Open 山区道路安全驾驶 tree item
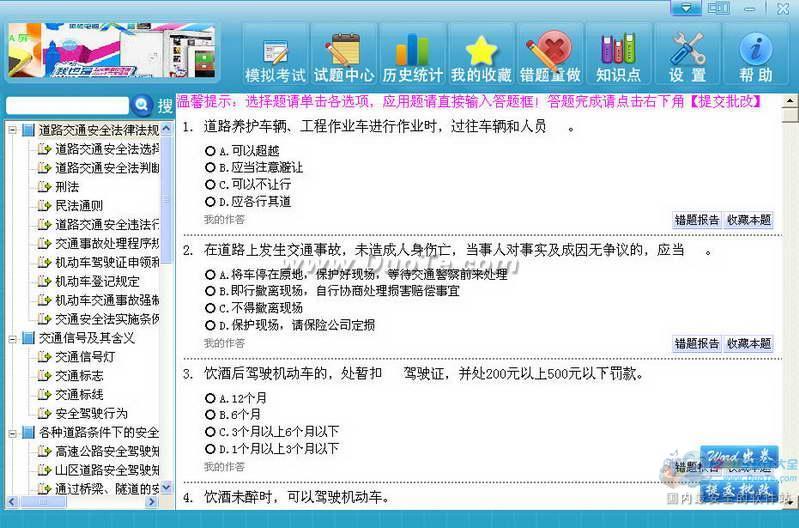 point(107,470)
